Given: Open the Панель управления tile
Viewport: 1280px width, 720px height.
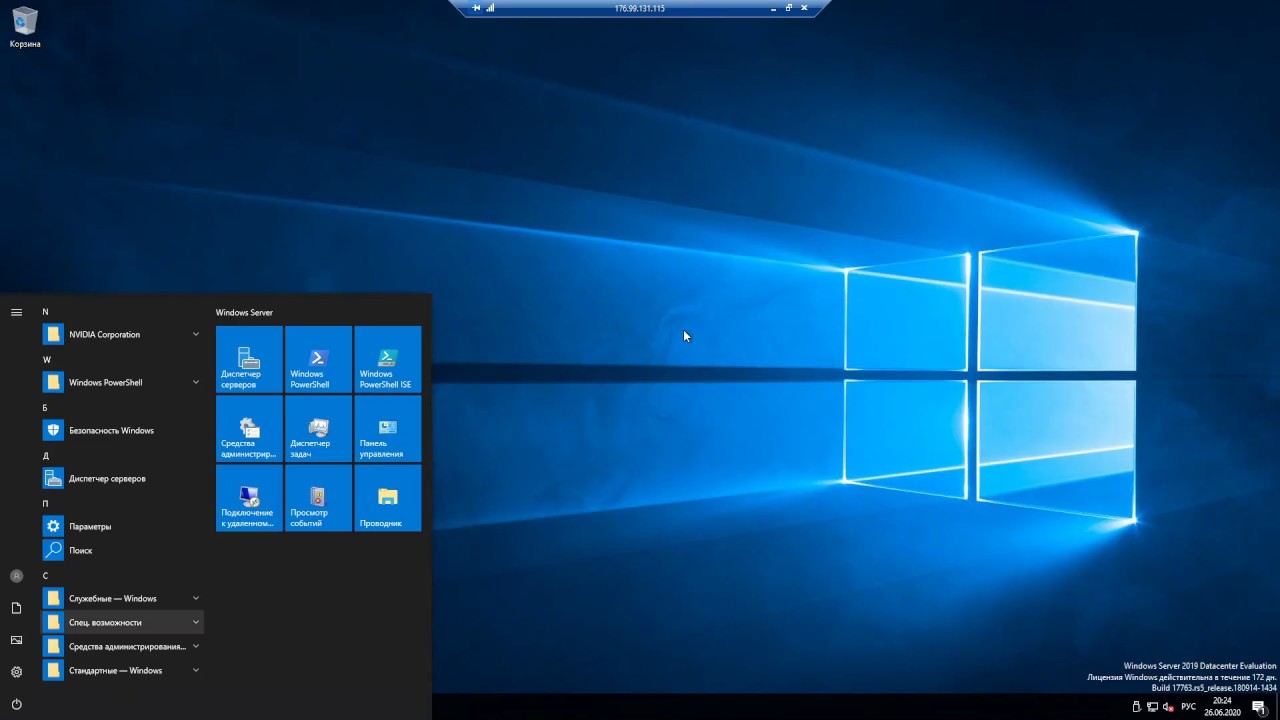Looking at the screenshot, I should (388, 428).
